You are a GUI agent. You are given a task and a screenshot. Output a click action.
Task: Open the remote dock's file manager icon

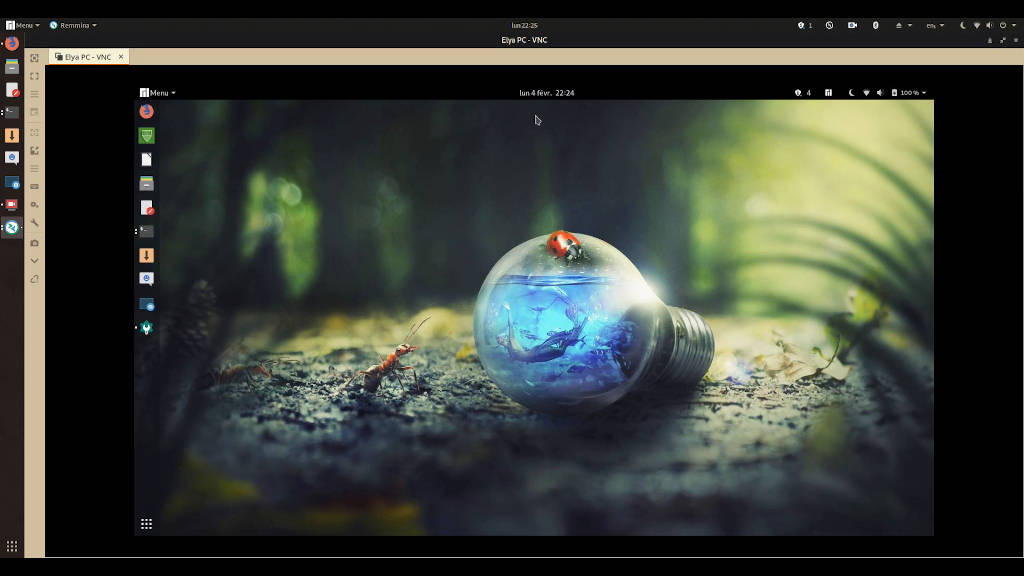pos(146,183)
